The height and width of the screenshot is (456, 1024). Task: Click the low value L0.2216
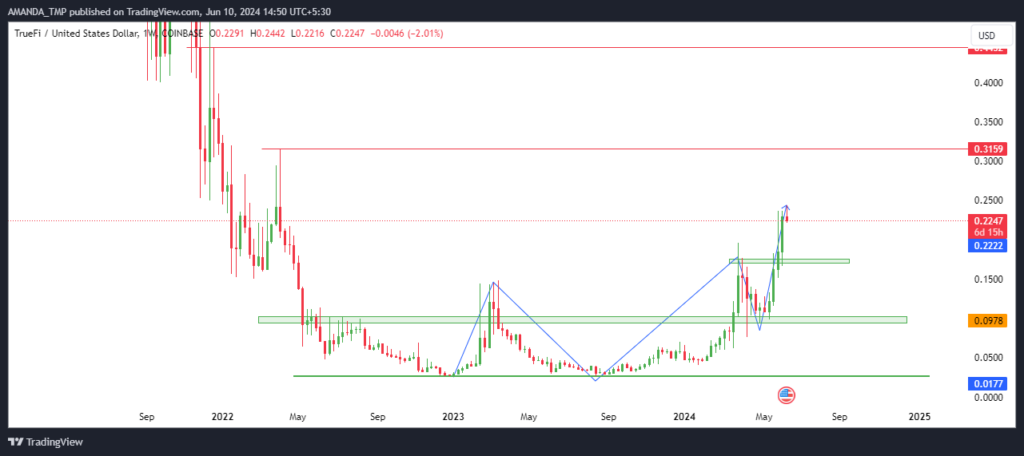pos(310,33)
